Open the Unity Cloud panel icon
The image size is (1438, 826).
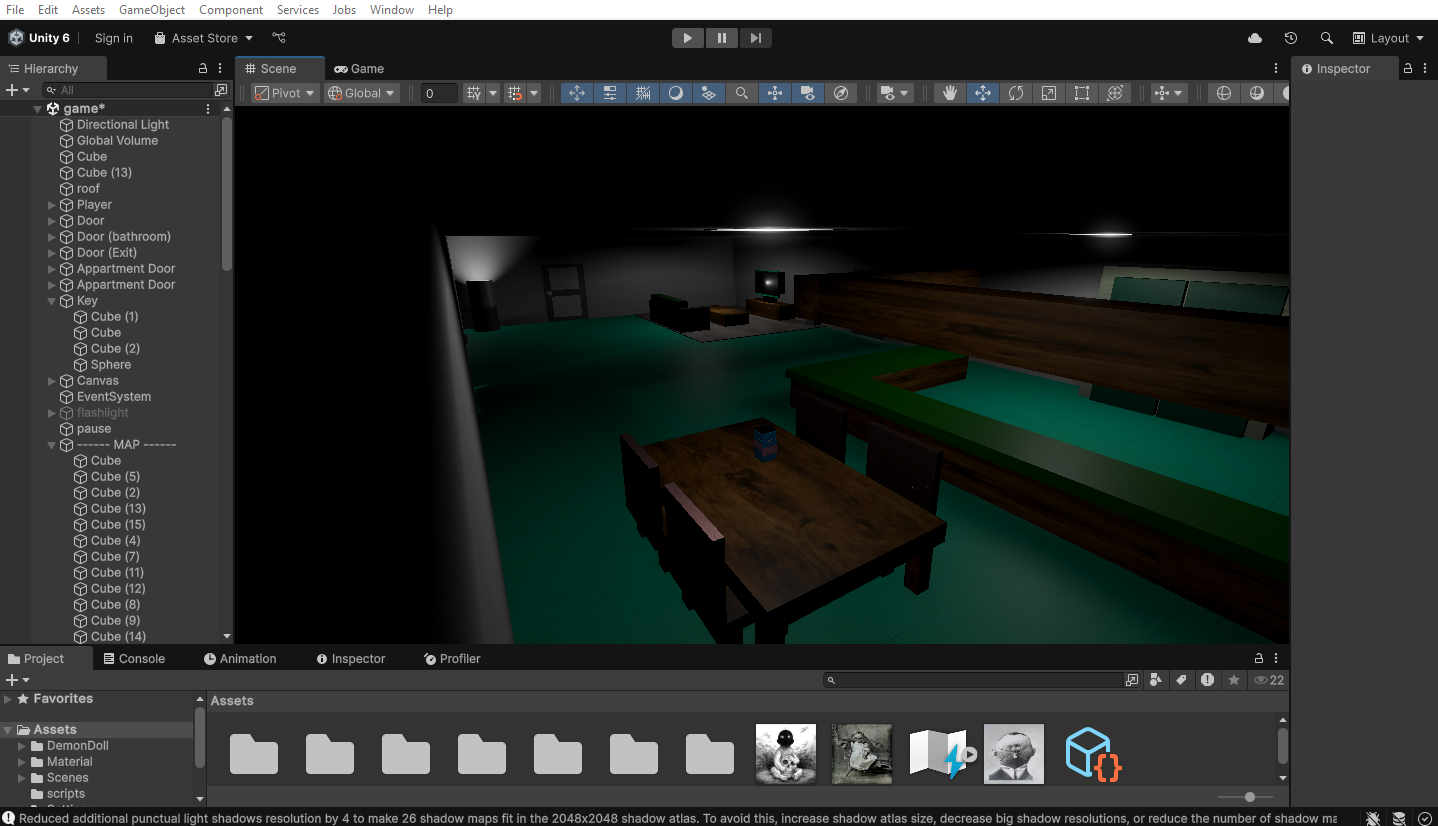click(1255, 37)
